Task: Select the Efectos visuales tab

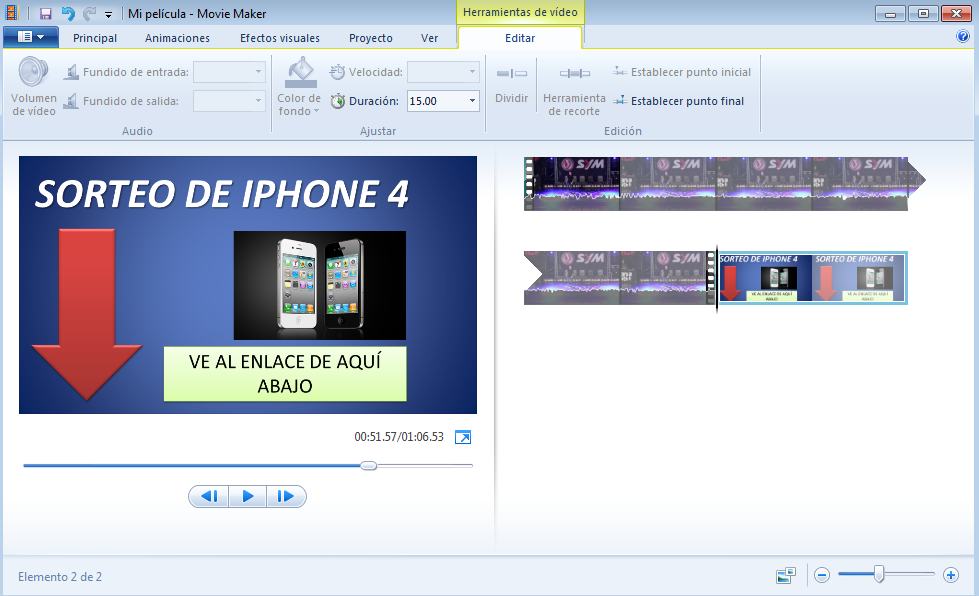Action: point(280,38)
